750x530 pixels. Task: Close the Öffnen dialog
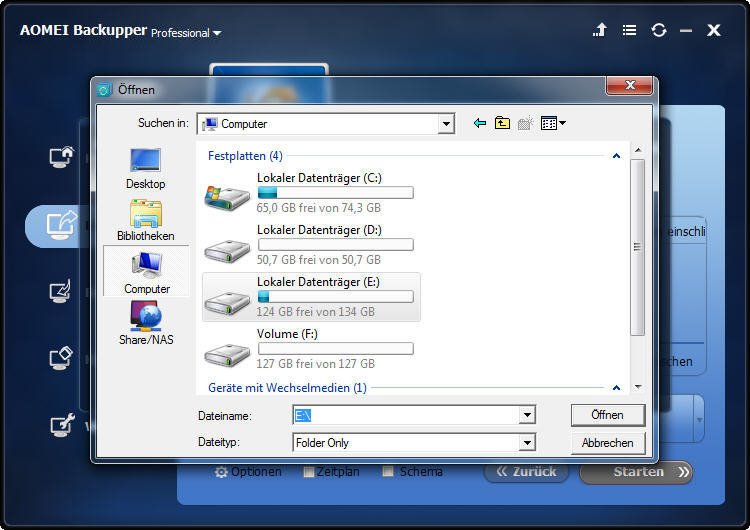tap(629, 85)
